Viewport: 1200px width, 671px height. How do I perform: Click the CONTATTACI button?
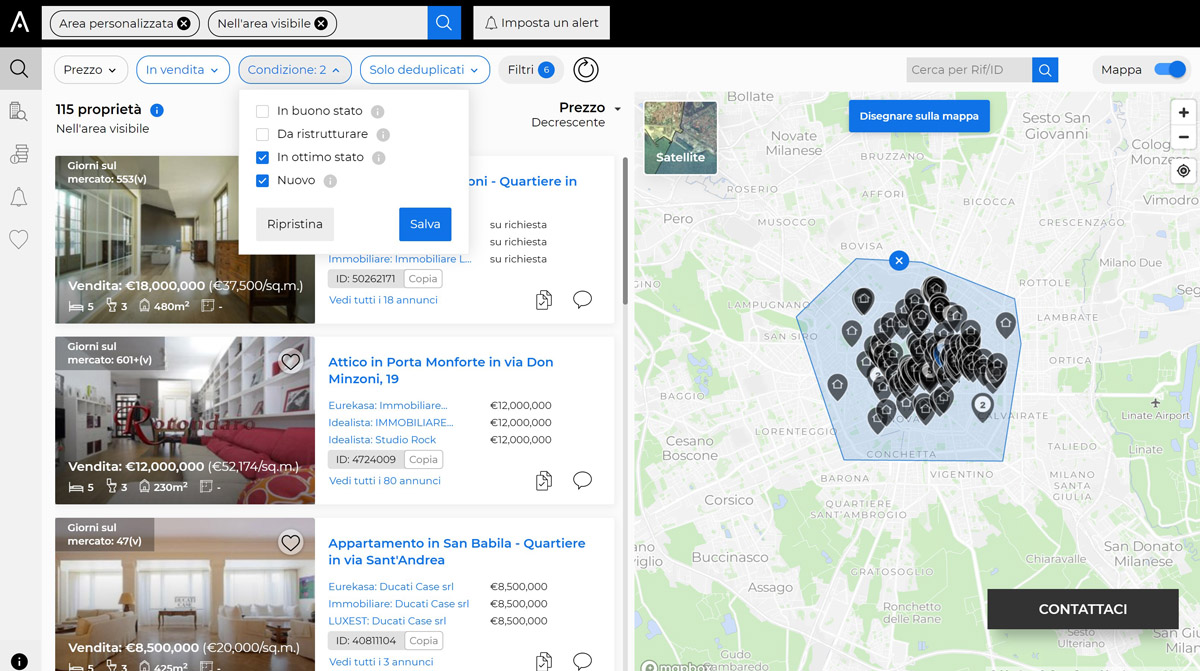[1083, 609]
